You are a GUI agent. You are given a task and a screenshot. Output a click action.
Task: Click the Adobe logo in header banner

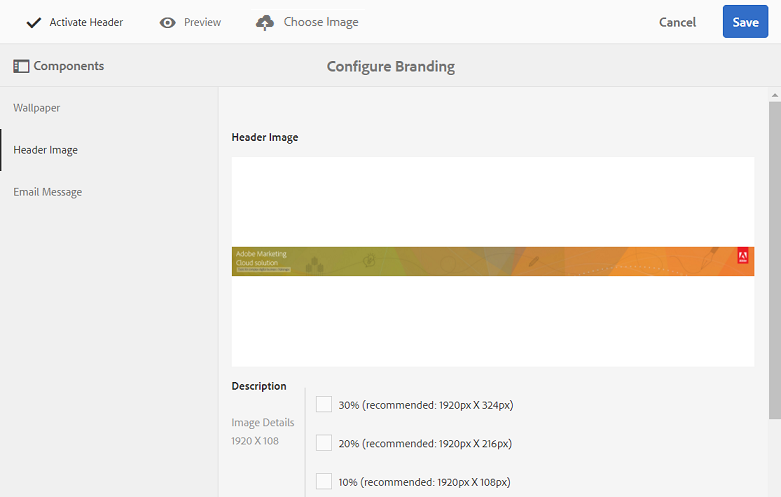[x=743, y=256]
